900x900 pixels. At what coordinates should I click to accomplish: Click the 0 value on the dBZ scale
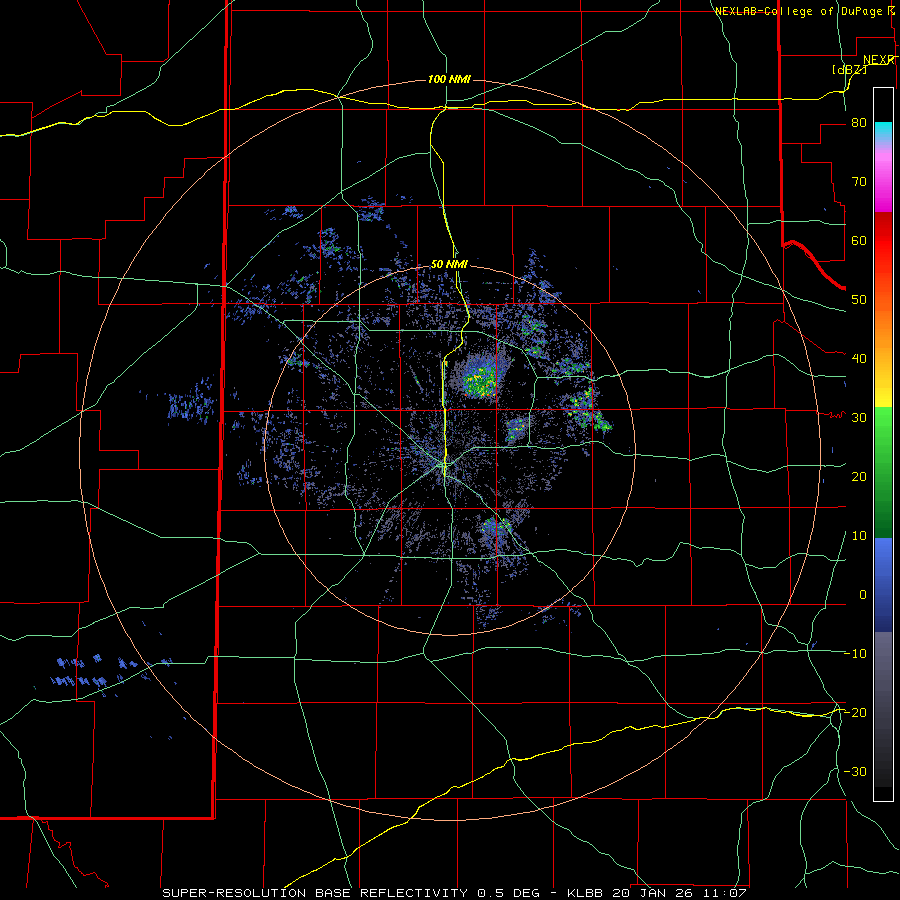(863, 595)
